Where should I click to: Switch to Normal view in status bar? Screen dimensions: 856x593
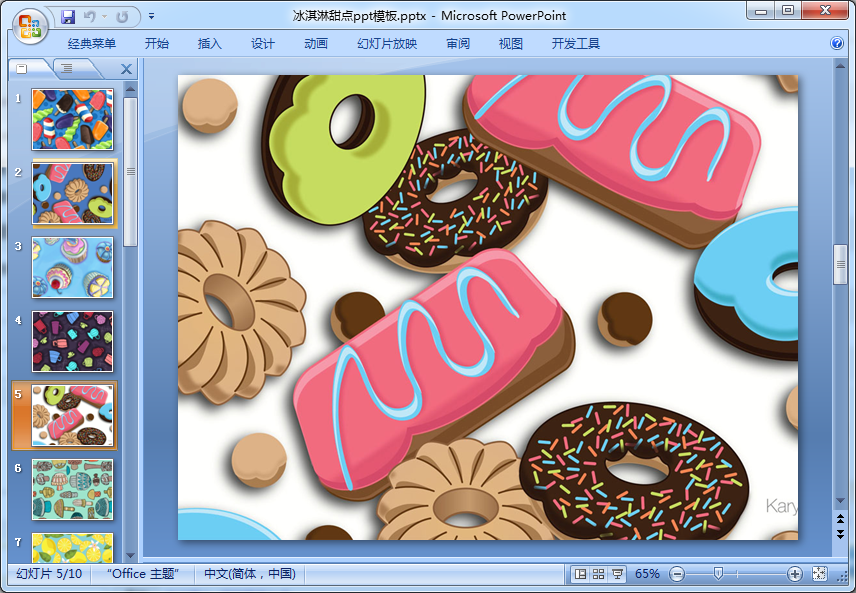click(x=580, y=574)
